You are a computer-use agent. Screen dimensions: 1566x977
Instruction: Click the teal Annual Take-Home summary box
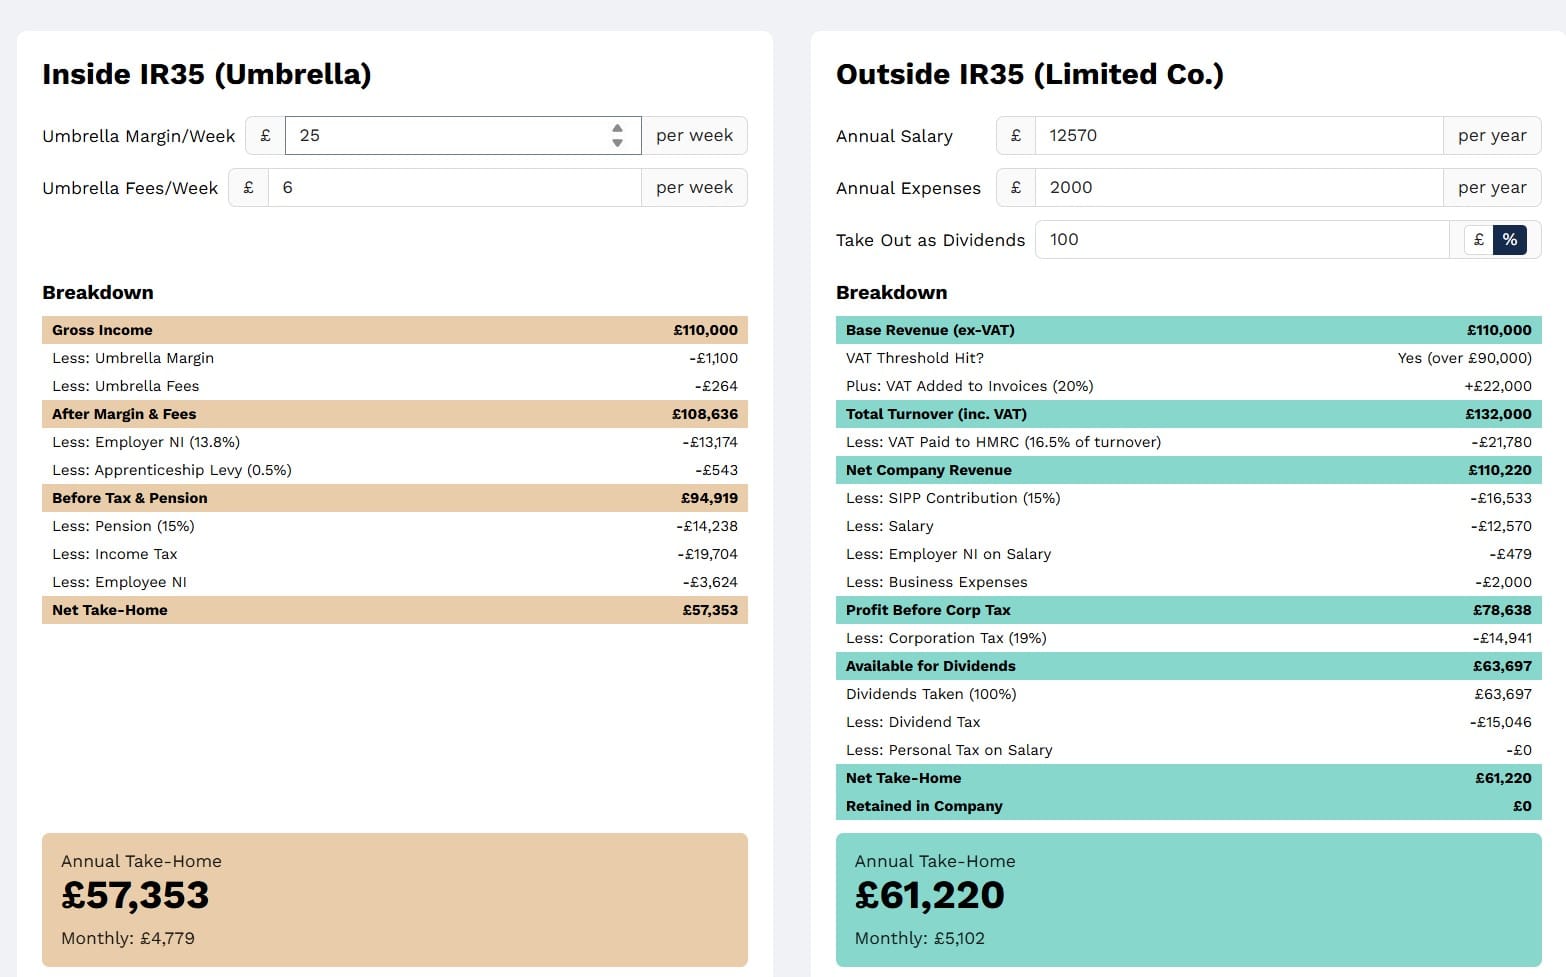(x=1187, y=898)
